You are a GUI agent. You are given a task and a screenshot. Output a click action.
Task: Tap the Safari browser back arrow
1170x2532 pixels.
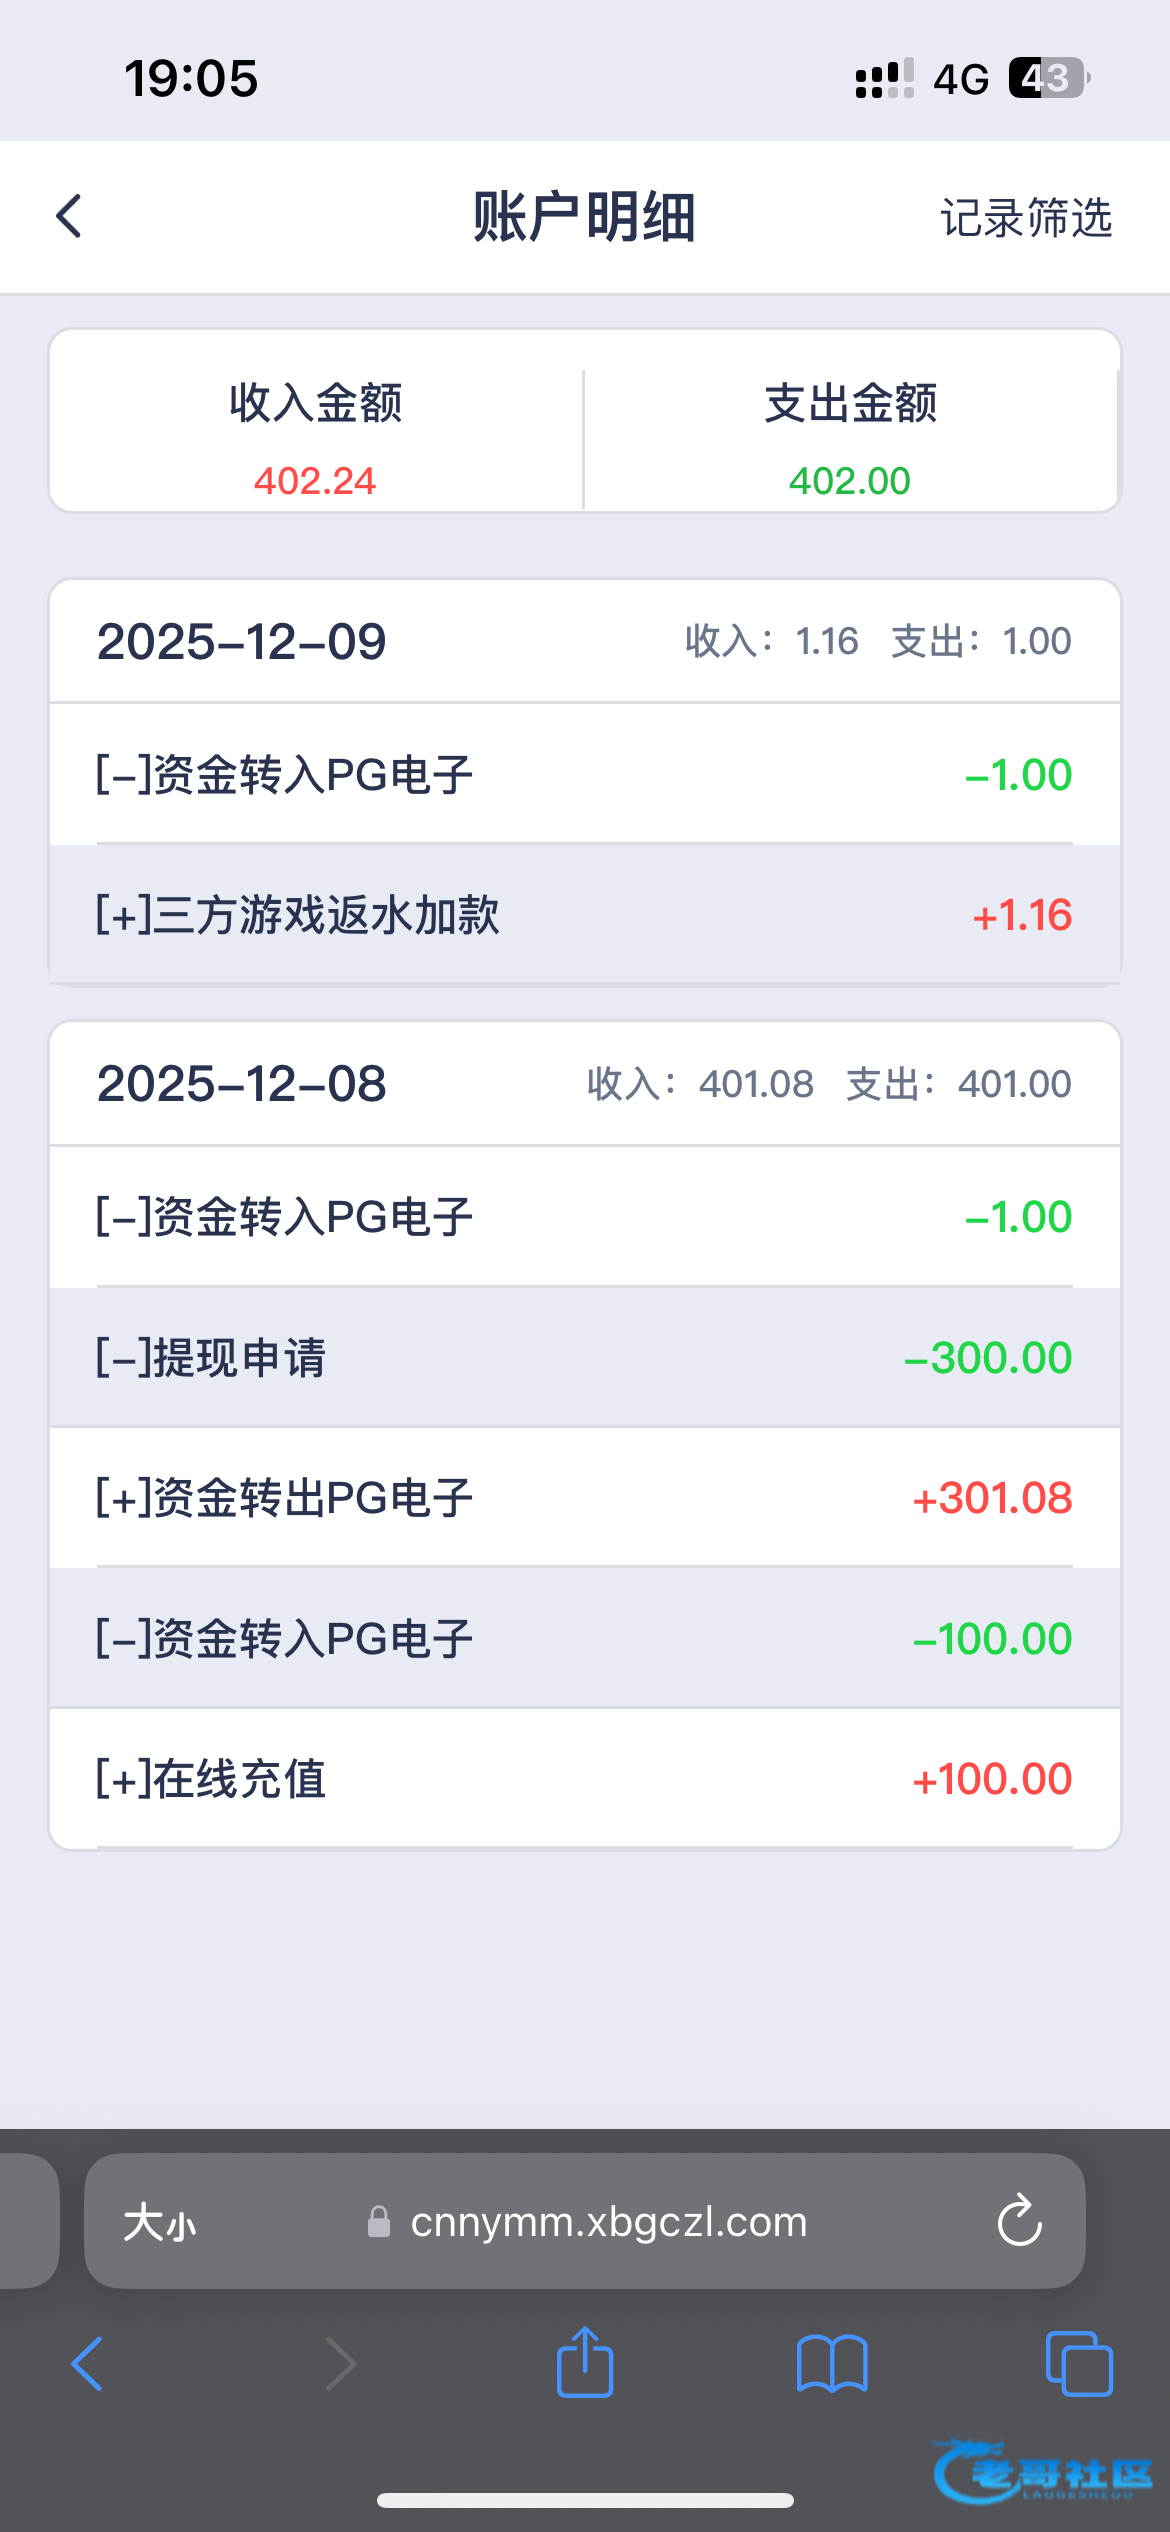click(88, 2364)
